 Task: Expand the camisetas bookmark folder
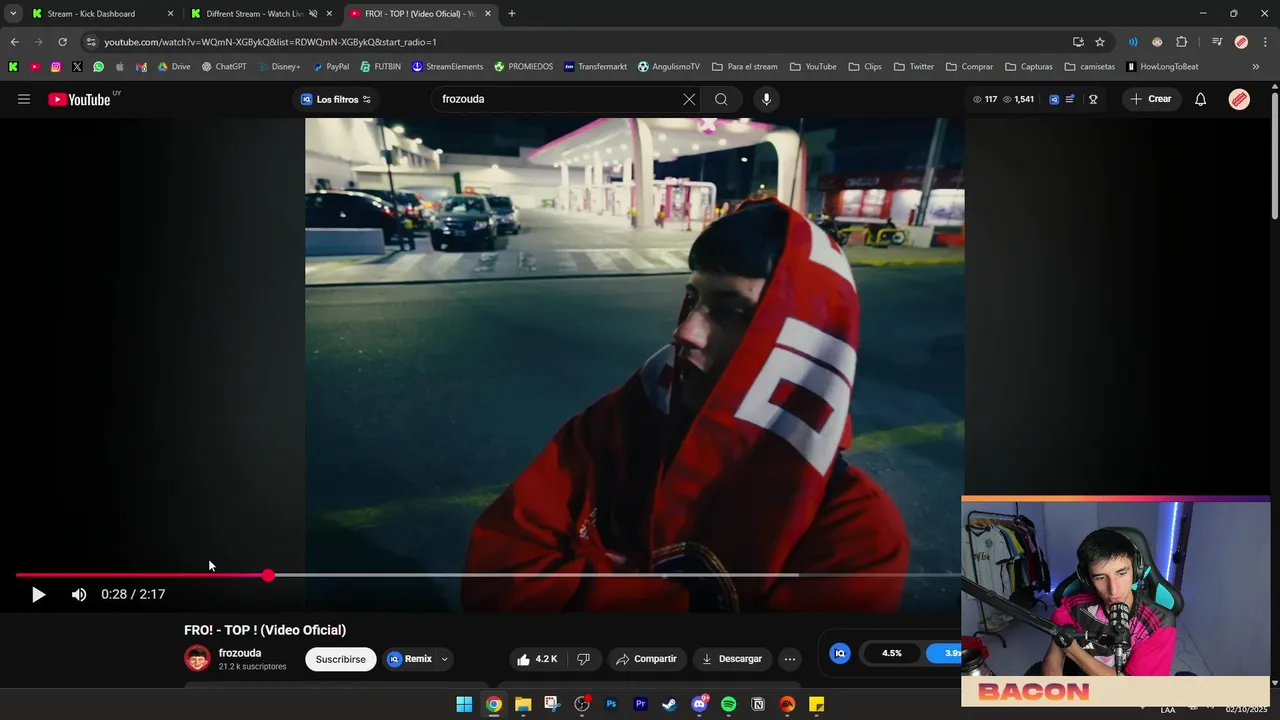[x=1090, y=67]
